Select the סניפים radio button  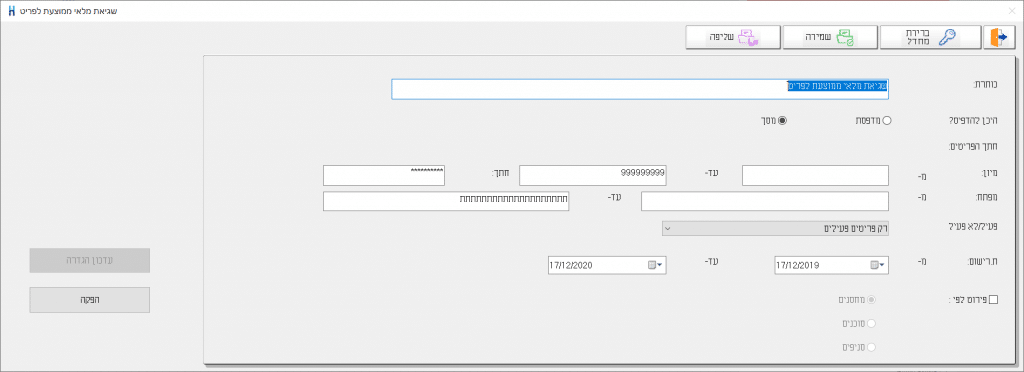click(x=871, y=347)
